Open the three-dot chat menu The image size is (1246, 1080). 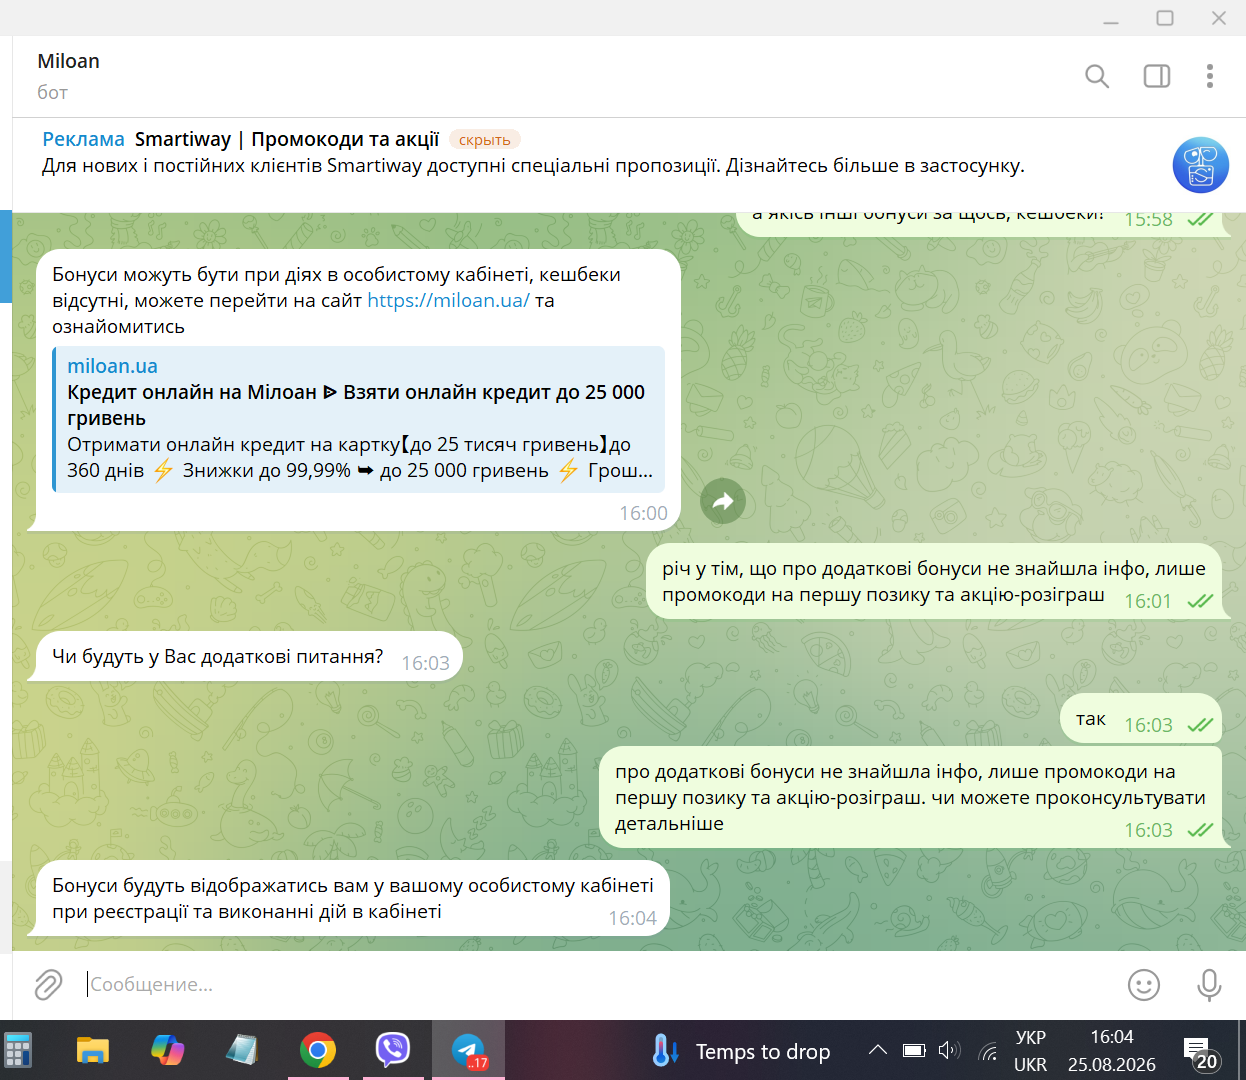click(1210, 76)
